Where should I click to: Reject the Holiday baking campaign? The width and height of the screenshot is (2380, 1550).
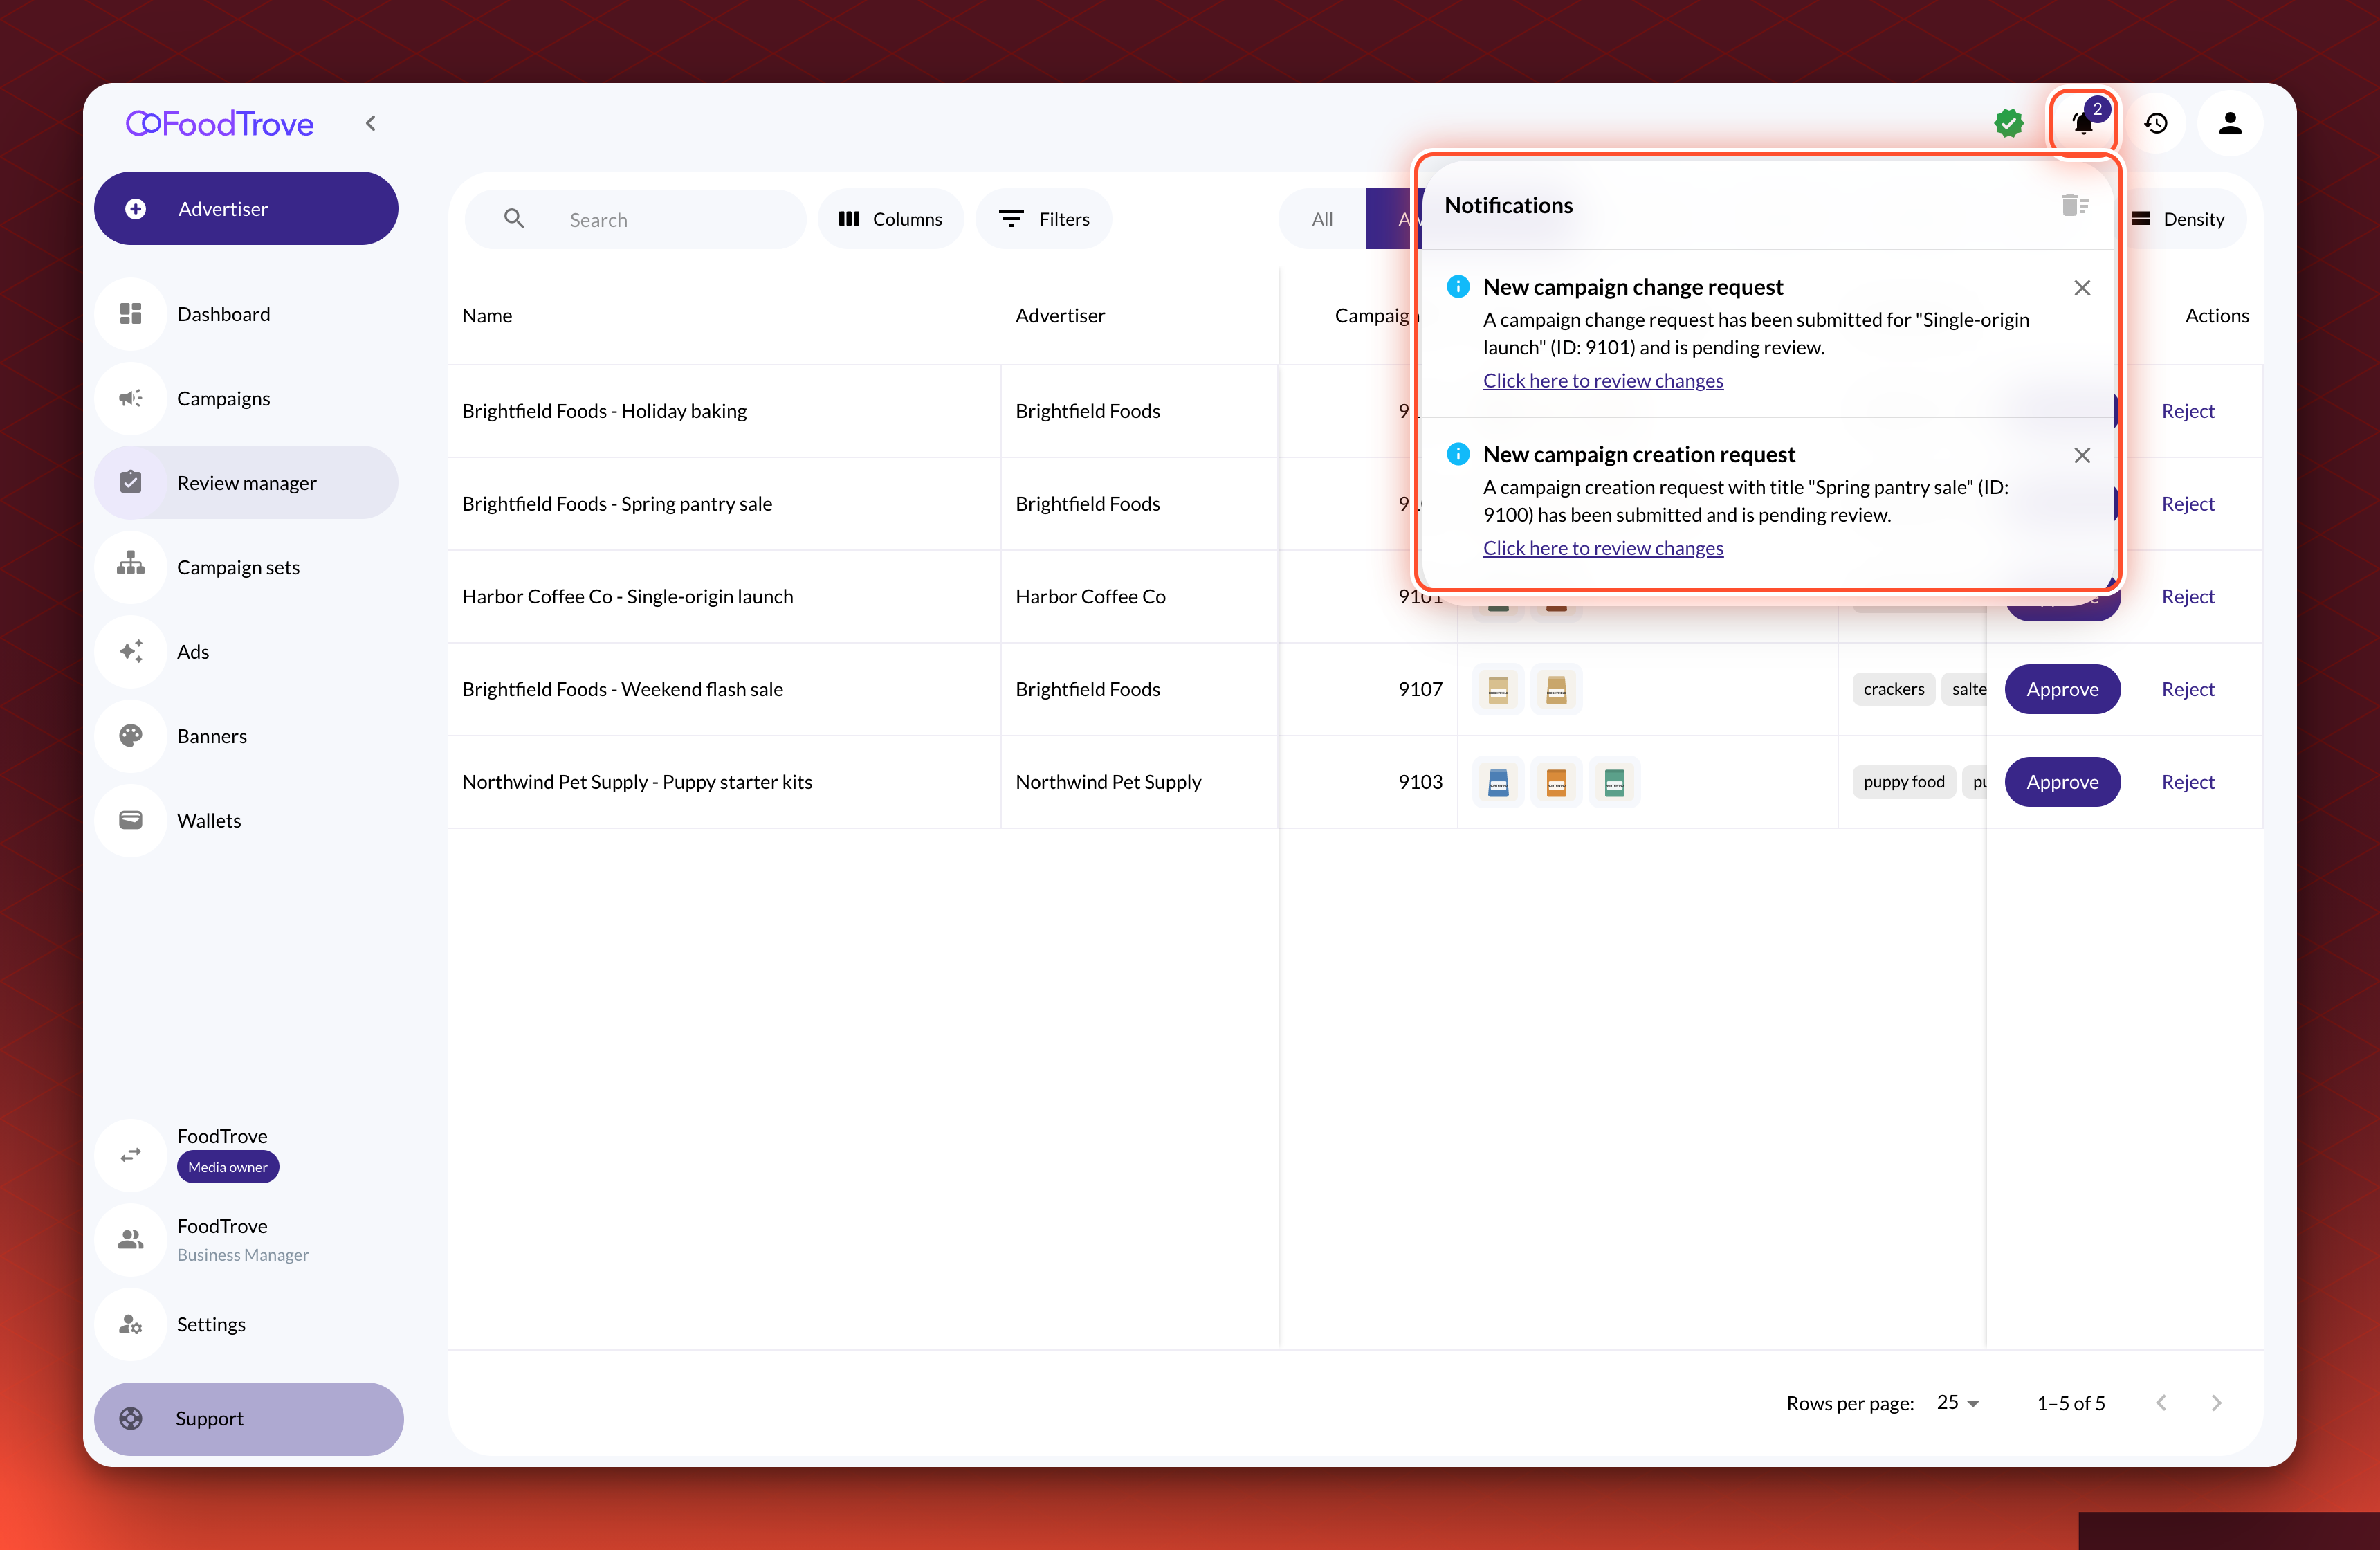pyautogui.click(x=2188, y=411)
